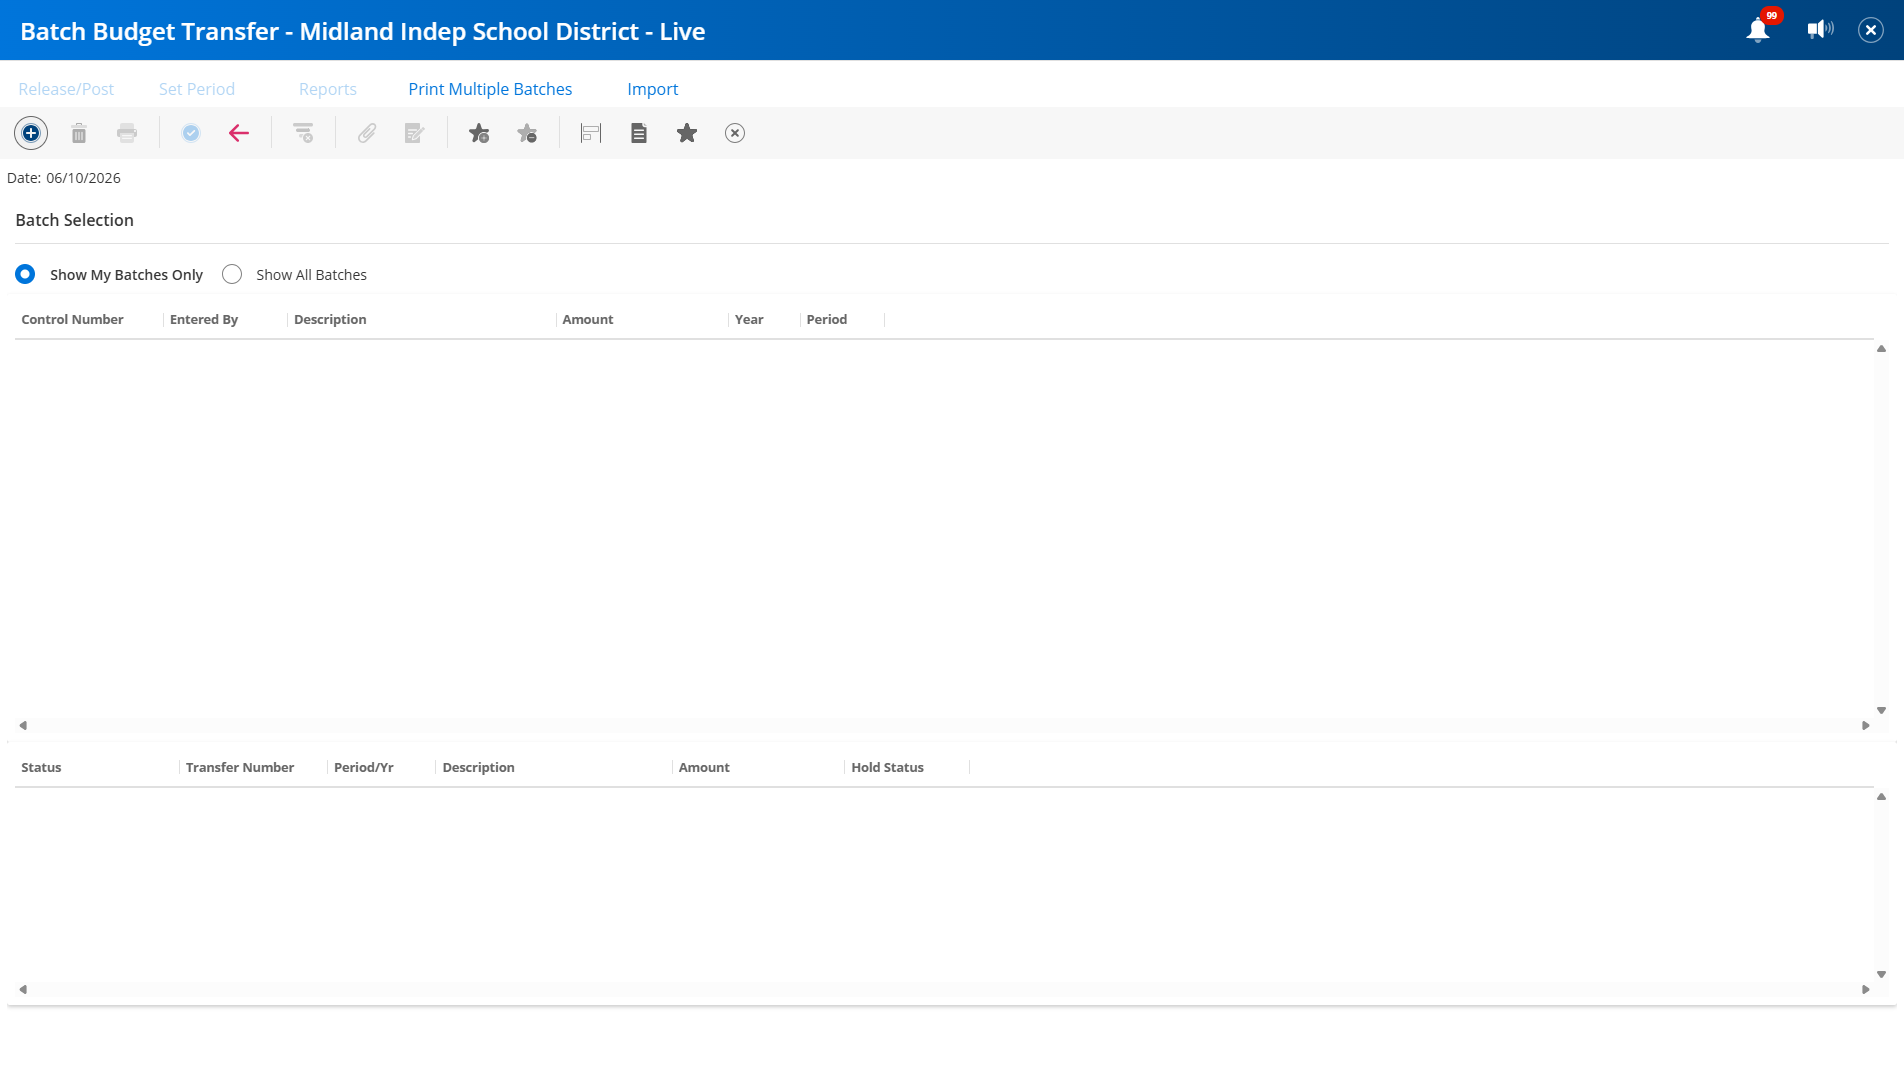Click batch grid scroll down arrow
1904x1078 pixels.
(1881, 710)
